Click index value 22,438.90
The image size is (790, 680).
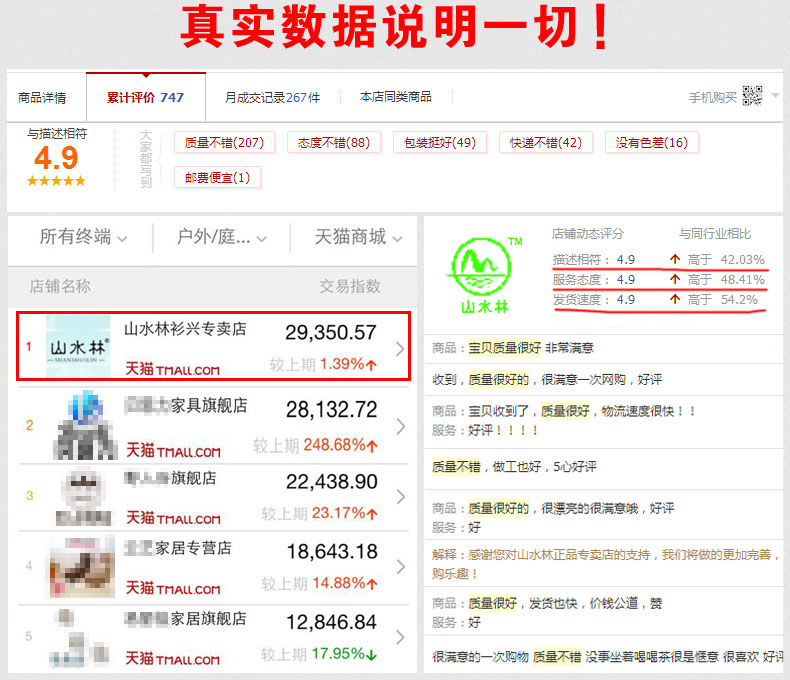(x=332, y=482)
